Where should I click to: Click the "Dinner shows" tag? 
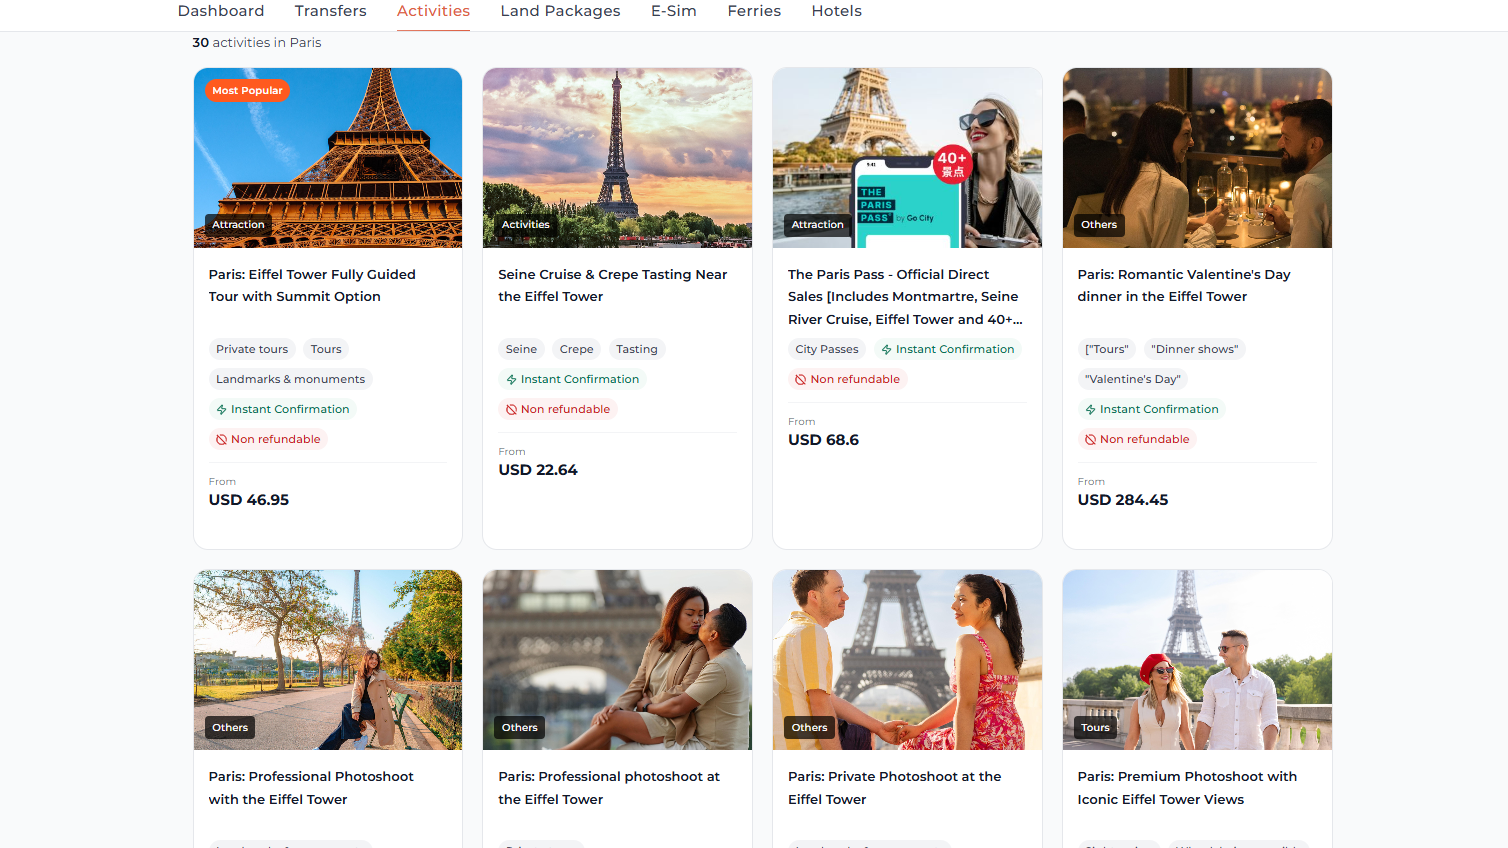pyautogui.click(x=1195, y=349)
